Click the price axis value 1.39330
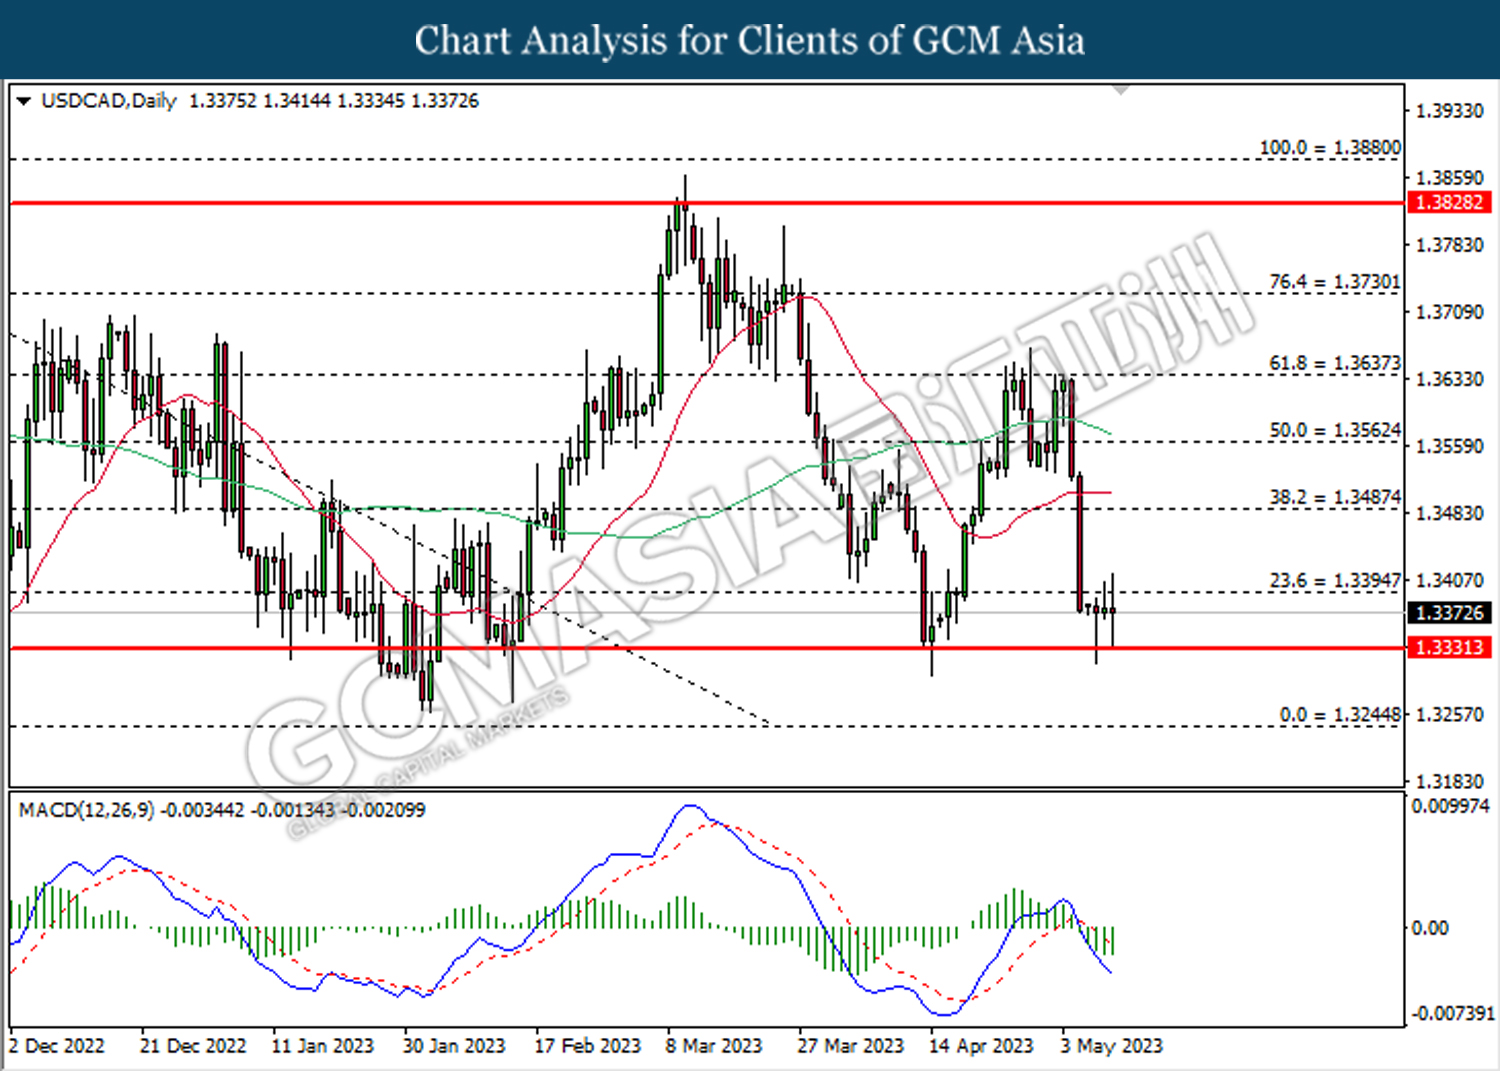 1450,111
